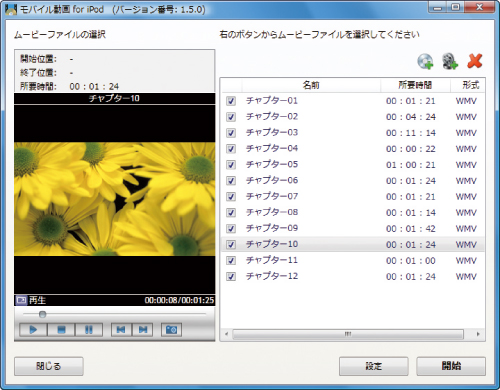Click the 00:00:08/00:01:25 time counter

(x=179, y=300)
